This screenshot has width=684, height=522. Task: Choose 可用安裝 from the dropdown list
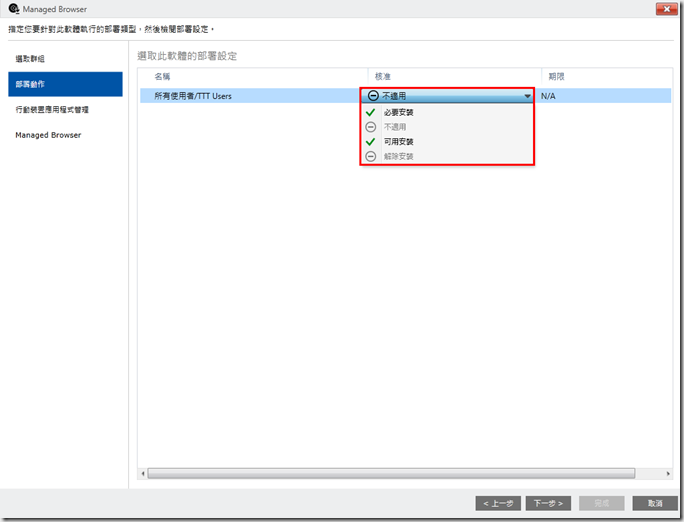(x=399, y=142)
